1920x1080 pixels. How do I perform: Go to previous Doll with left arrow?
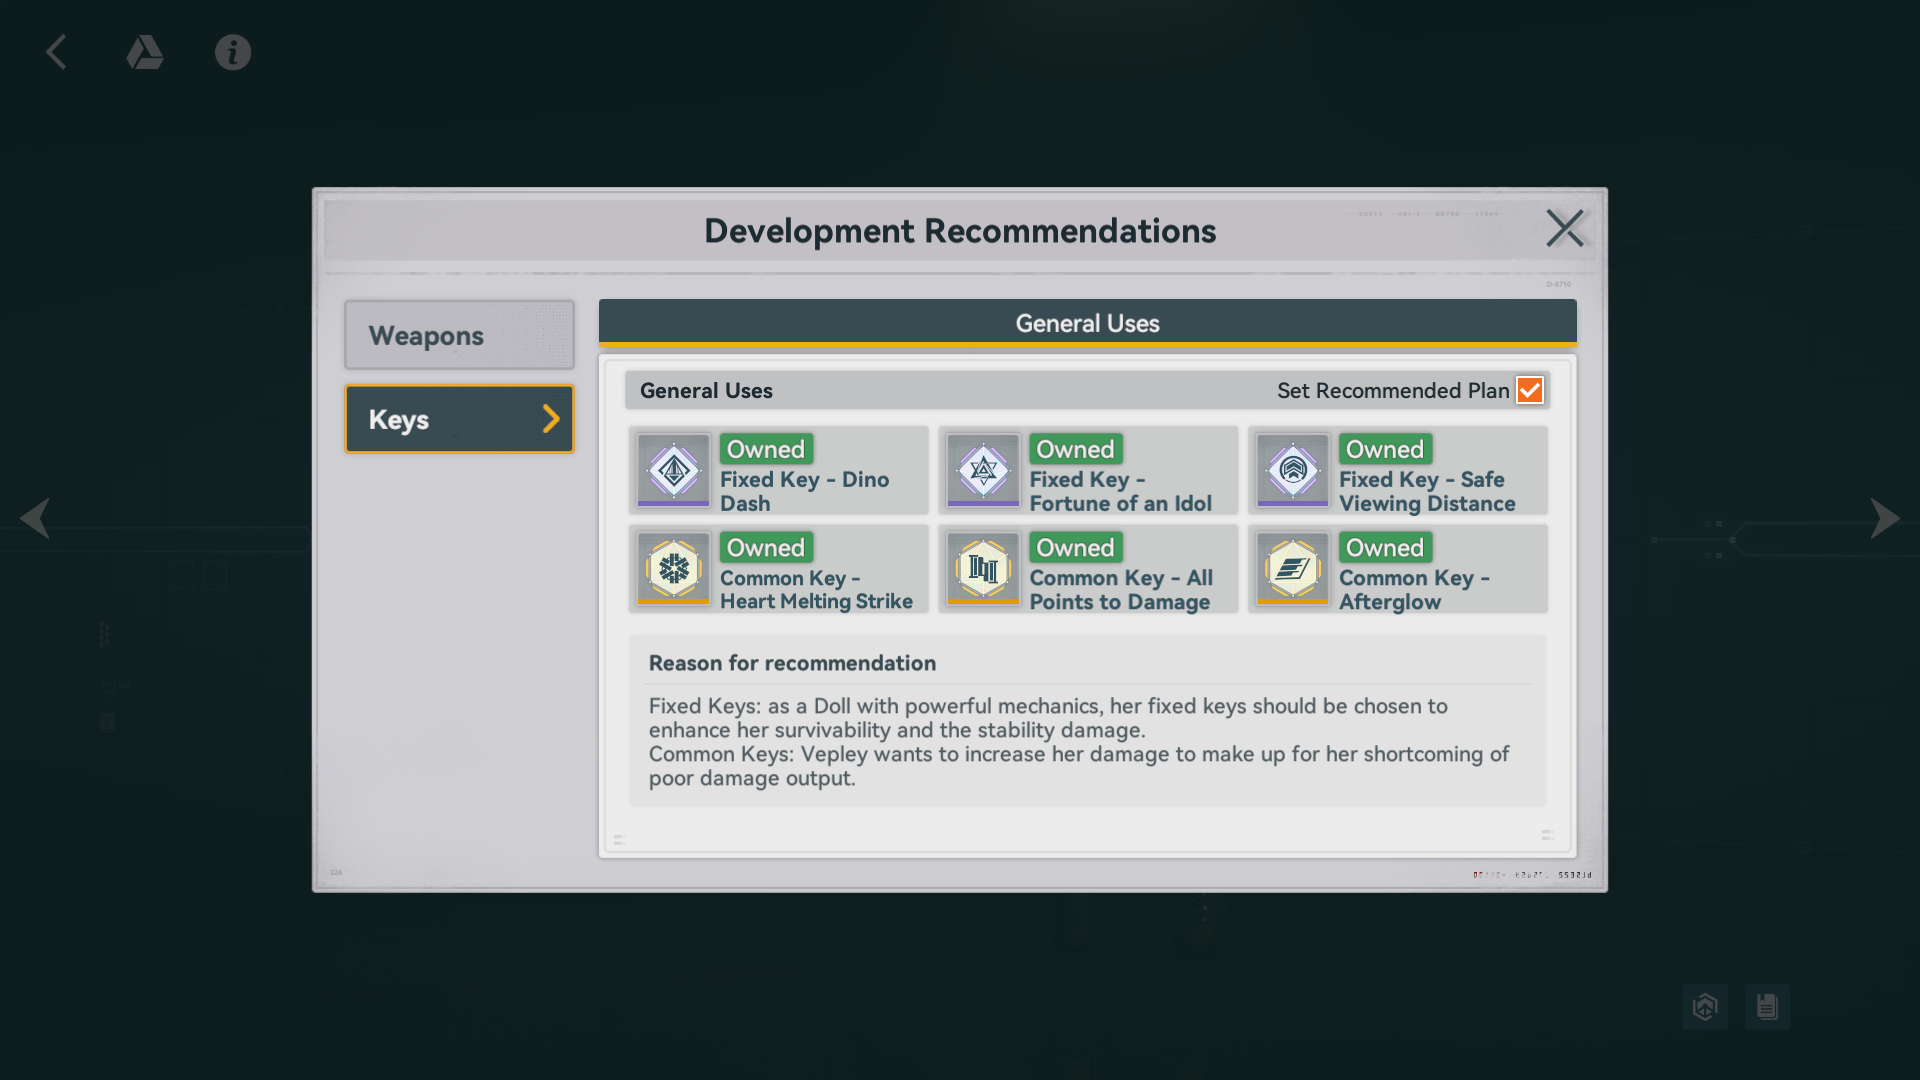pyautogui.click(x=35, y=518)
